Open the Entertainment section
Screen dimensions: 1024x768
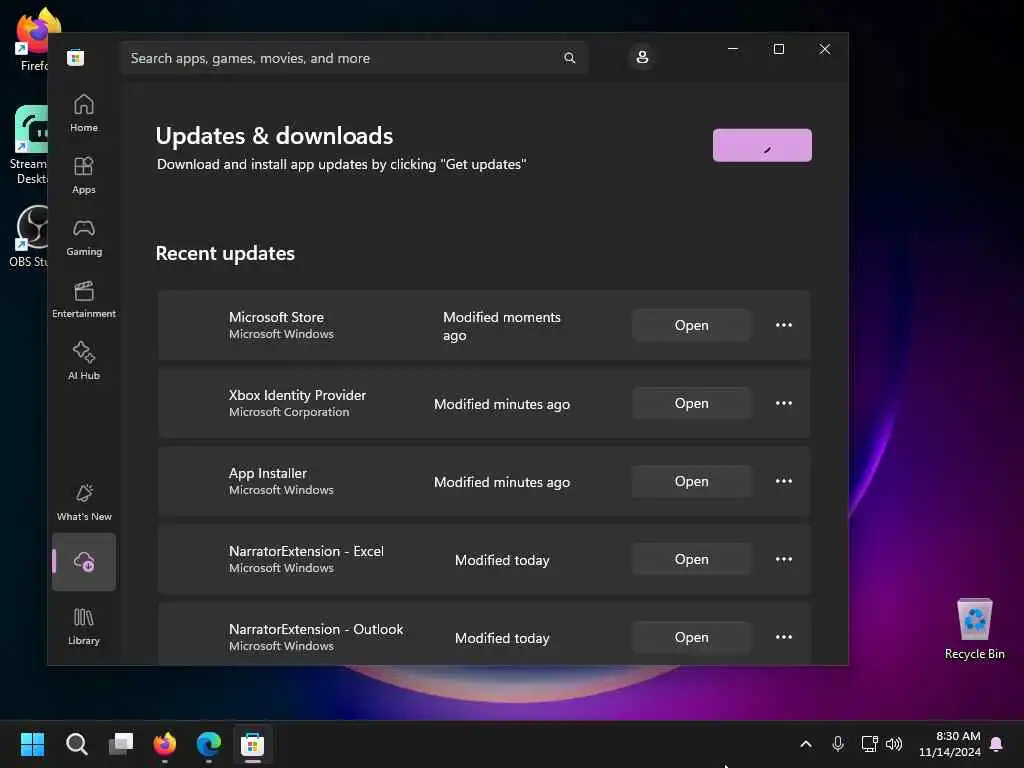pos(84,299)
